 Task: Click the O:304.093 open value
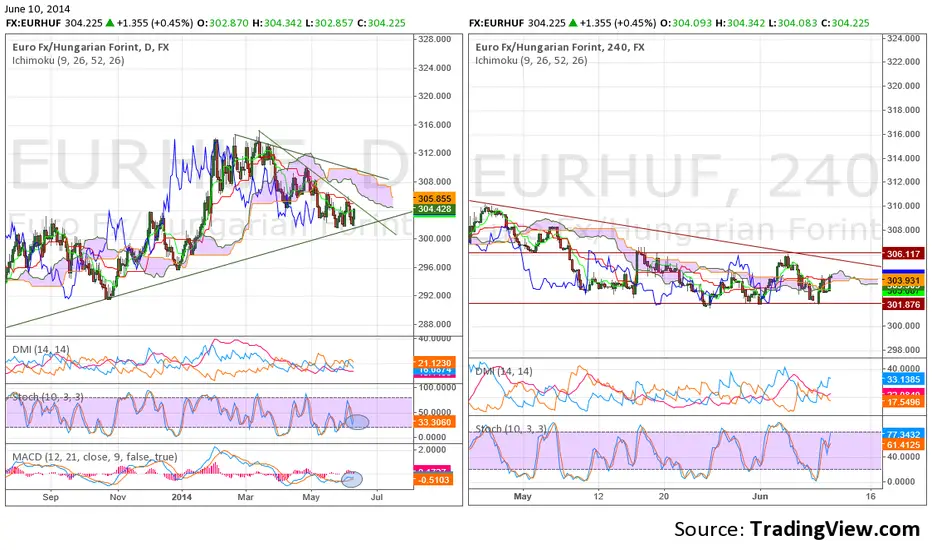(x=686, y=23)
